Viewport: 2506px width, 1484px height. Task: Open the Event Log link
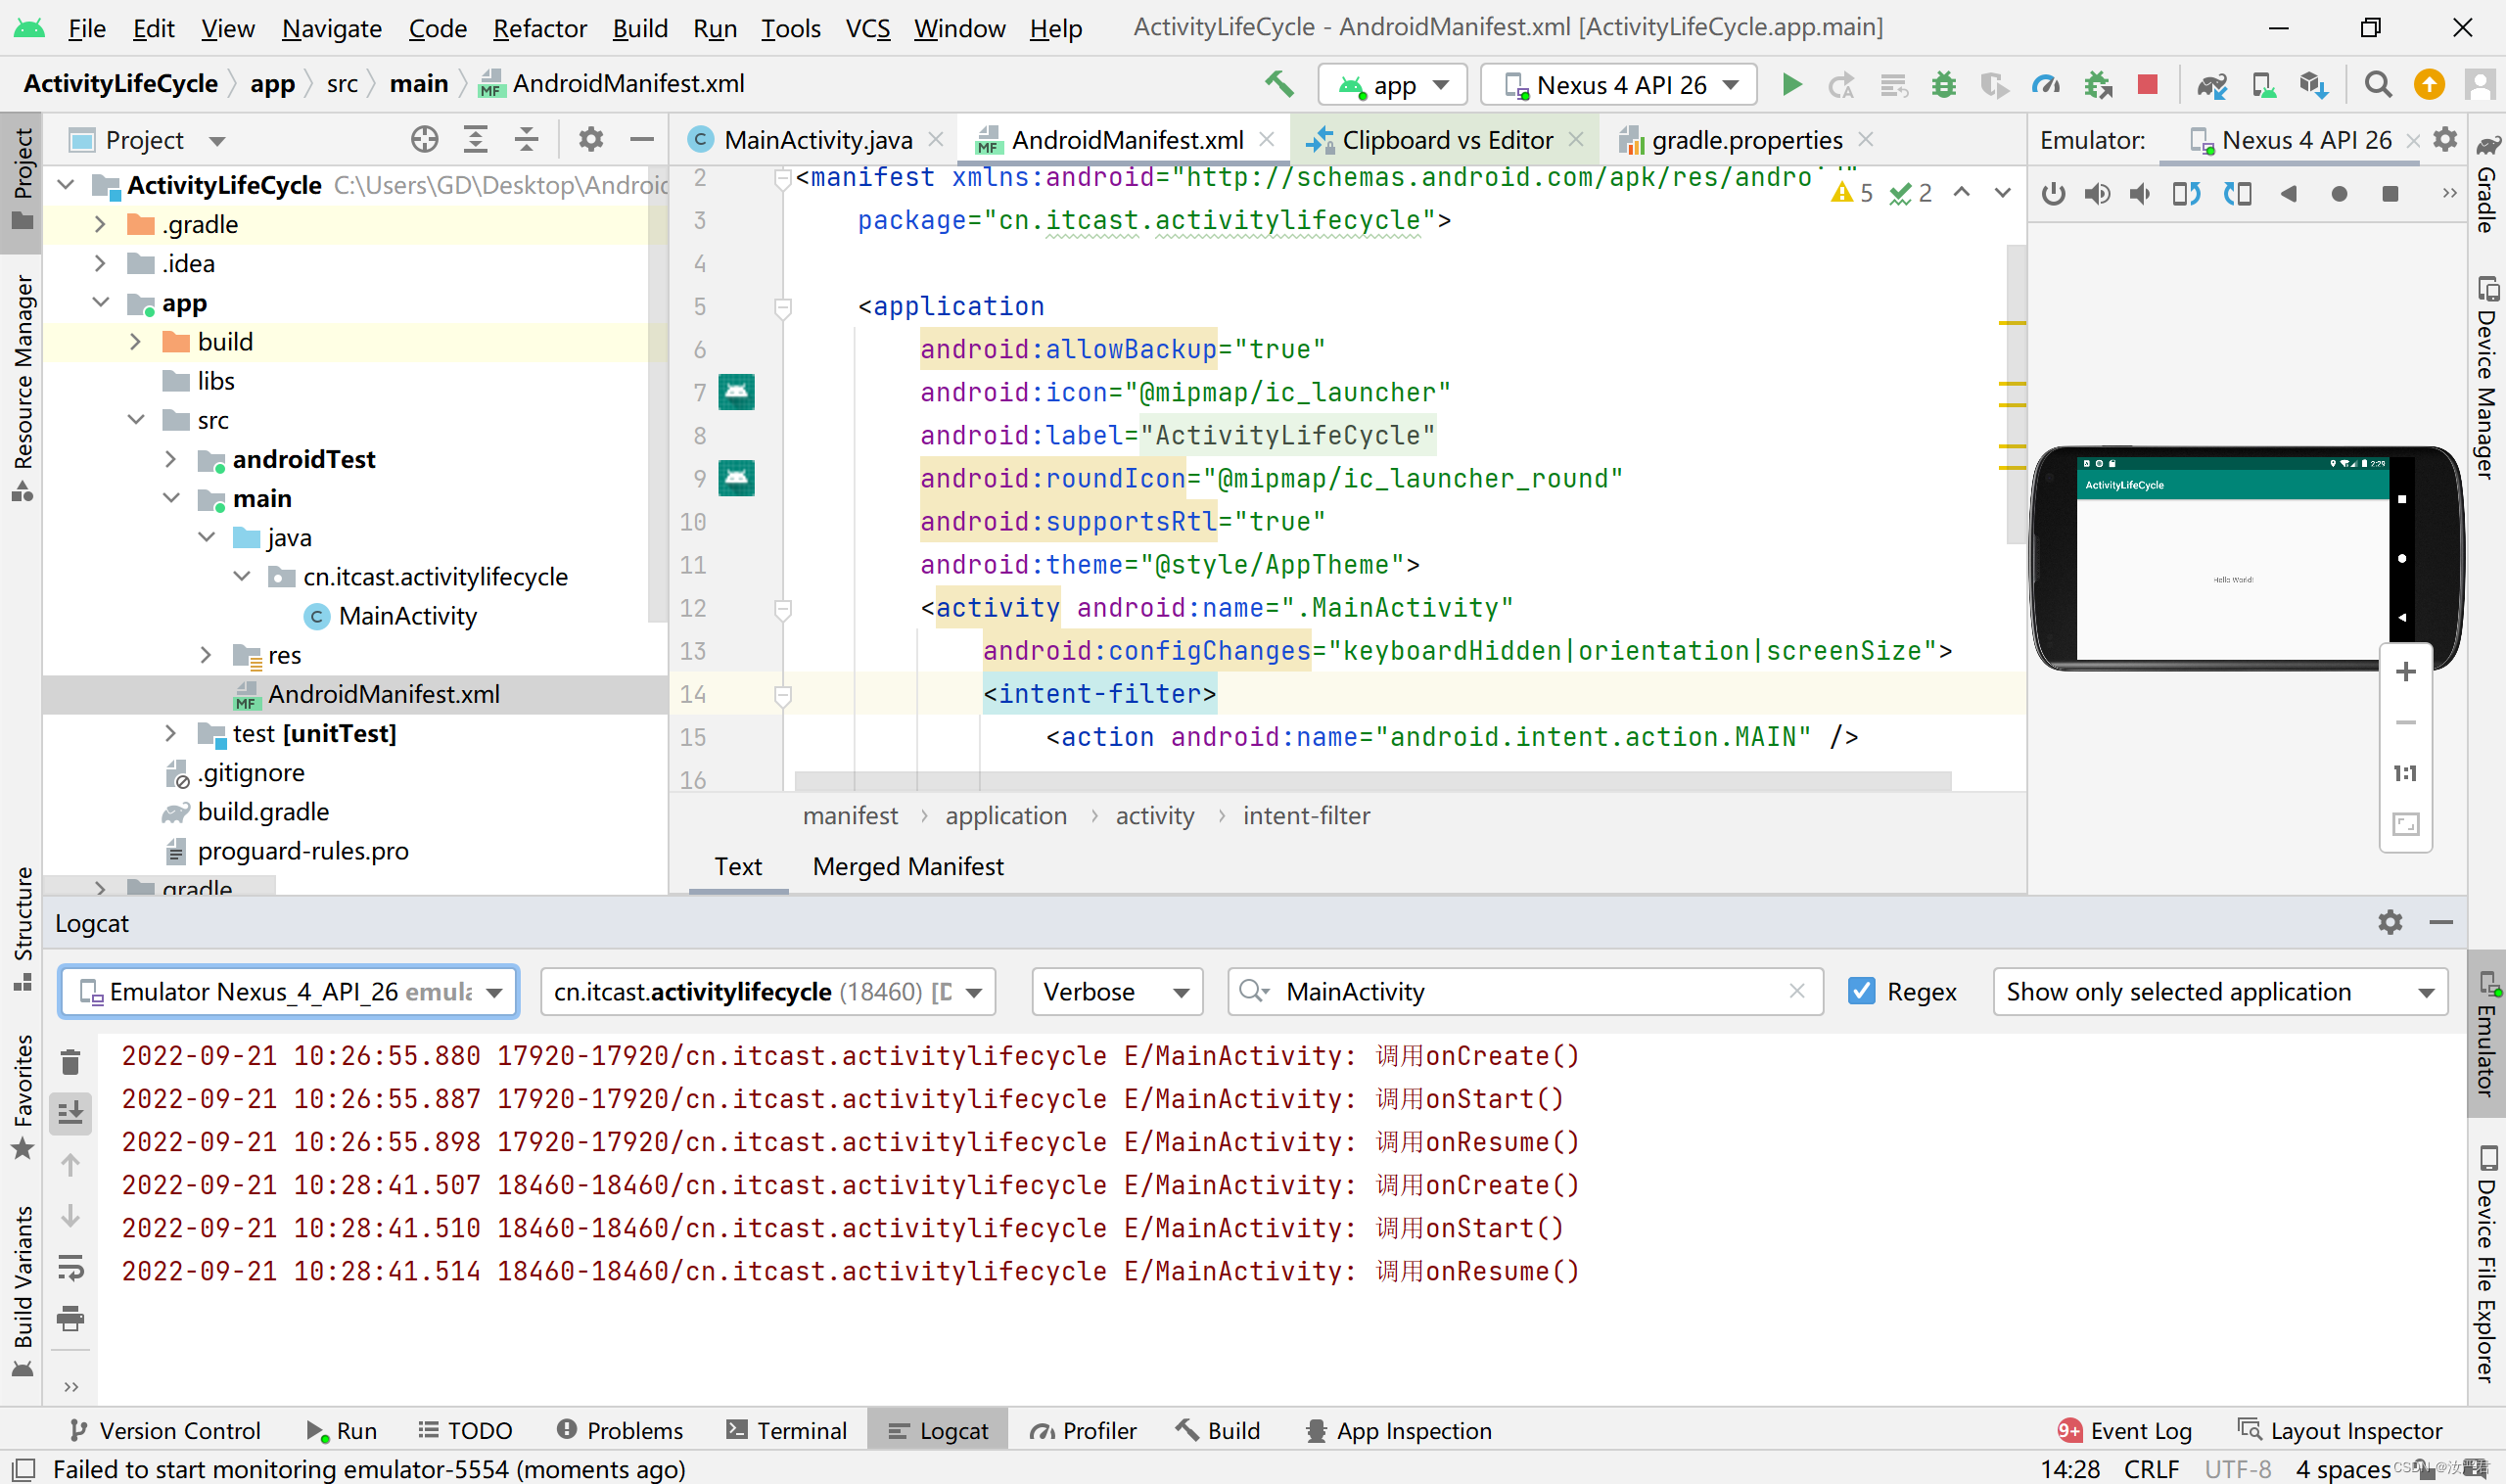click(x=2139, y=1430)
